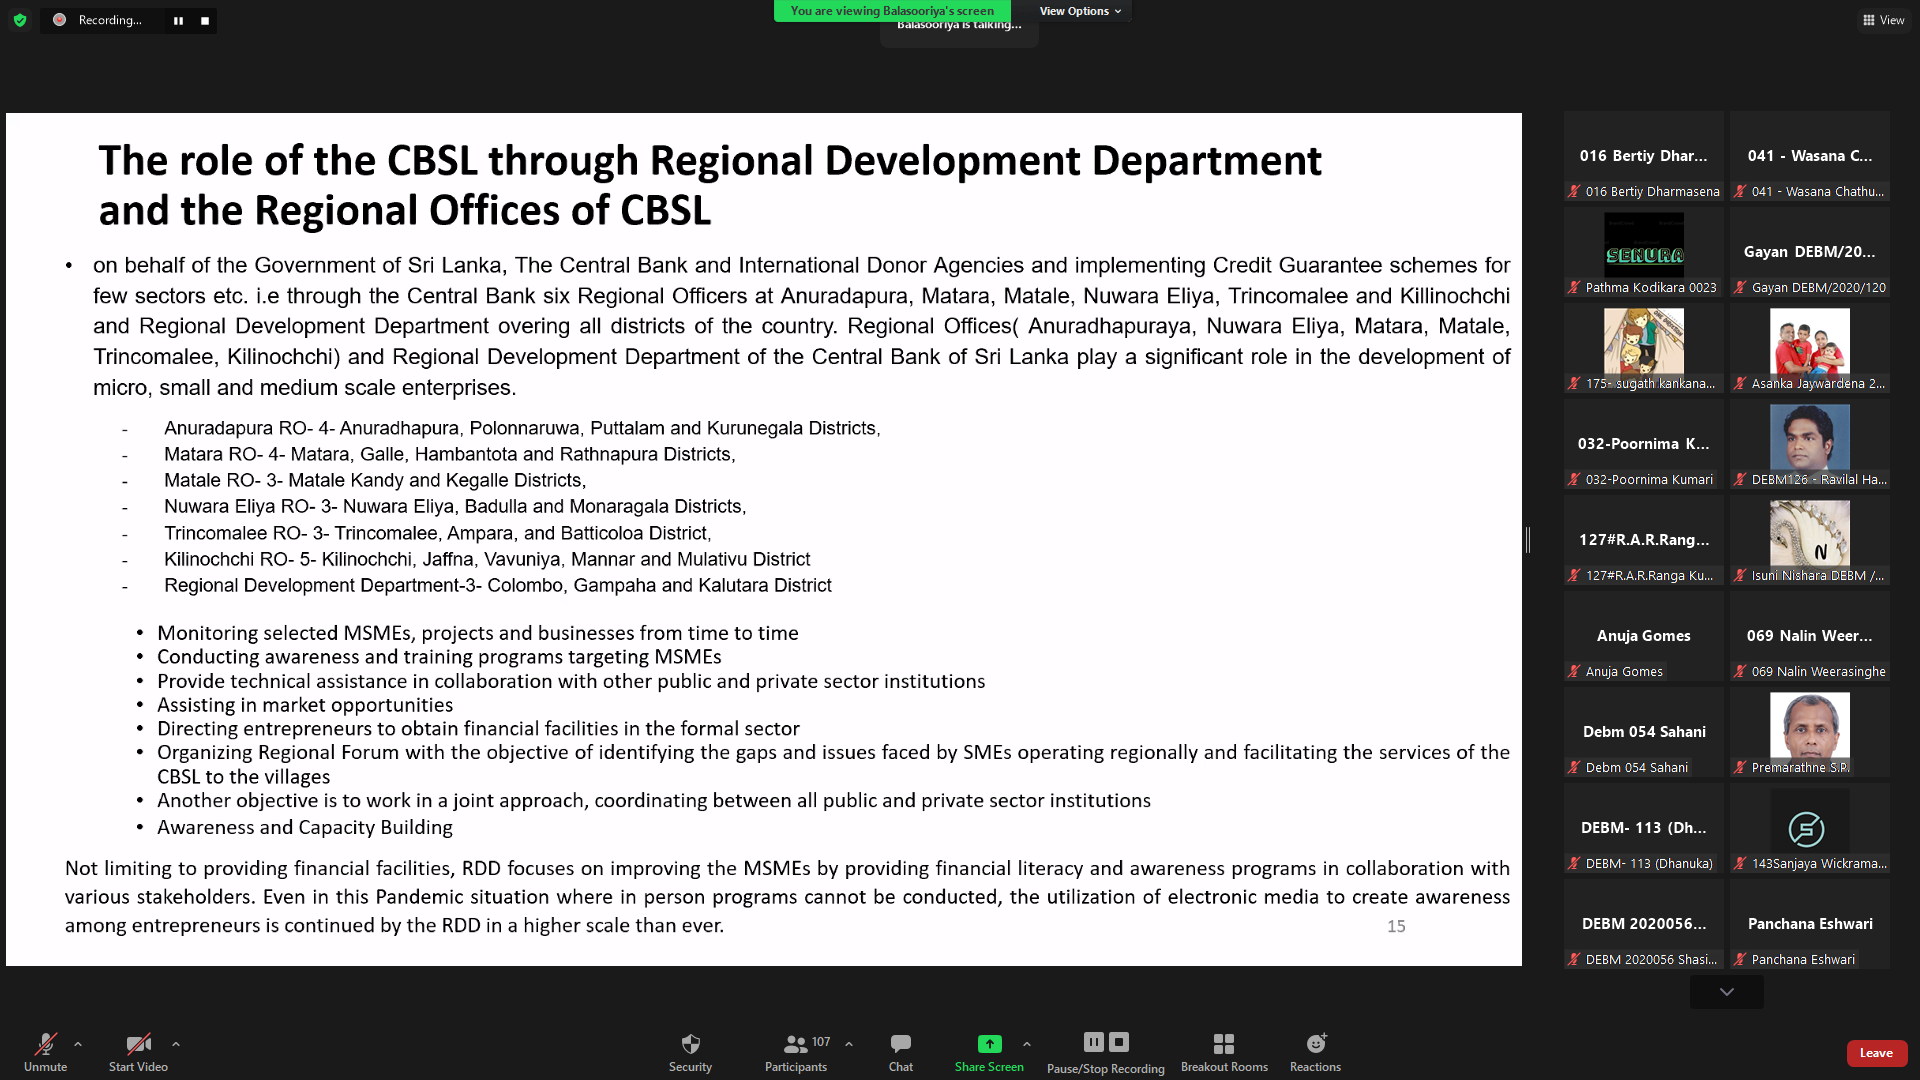Open the Reactions menu
Screen dimensions: 1920x1080
click(1315, 1052)
